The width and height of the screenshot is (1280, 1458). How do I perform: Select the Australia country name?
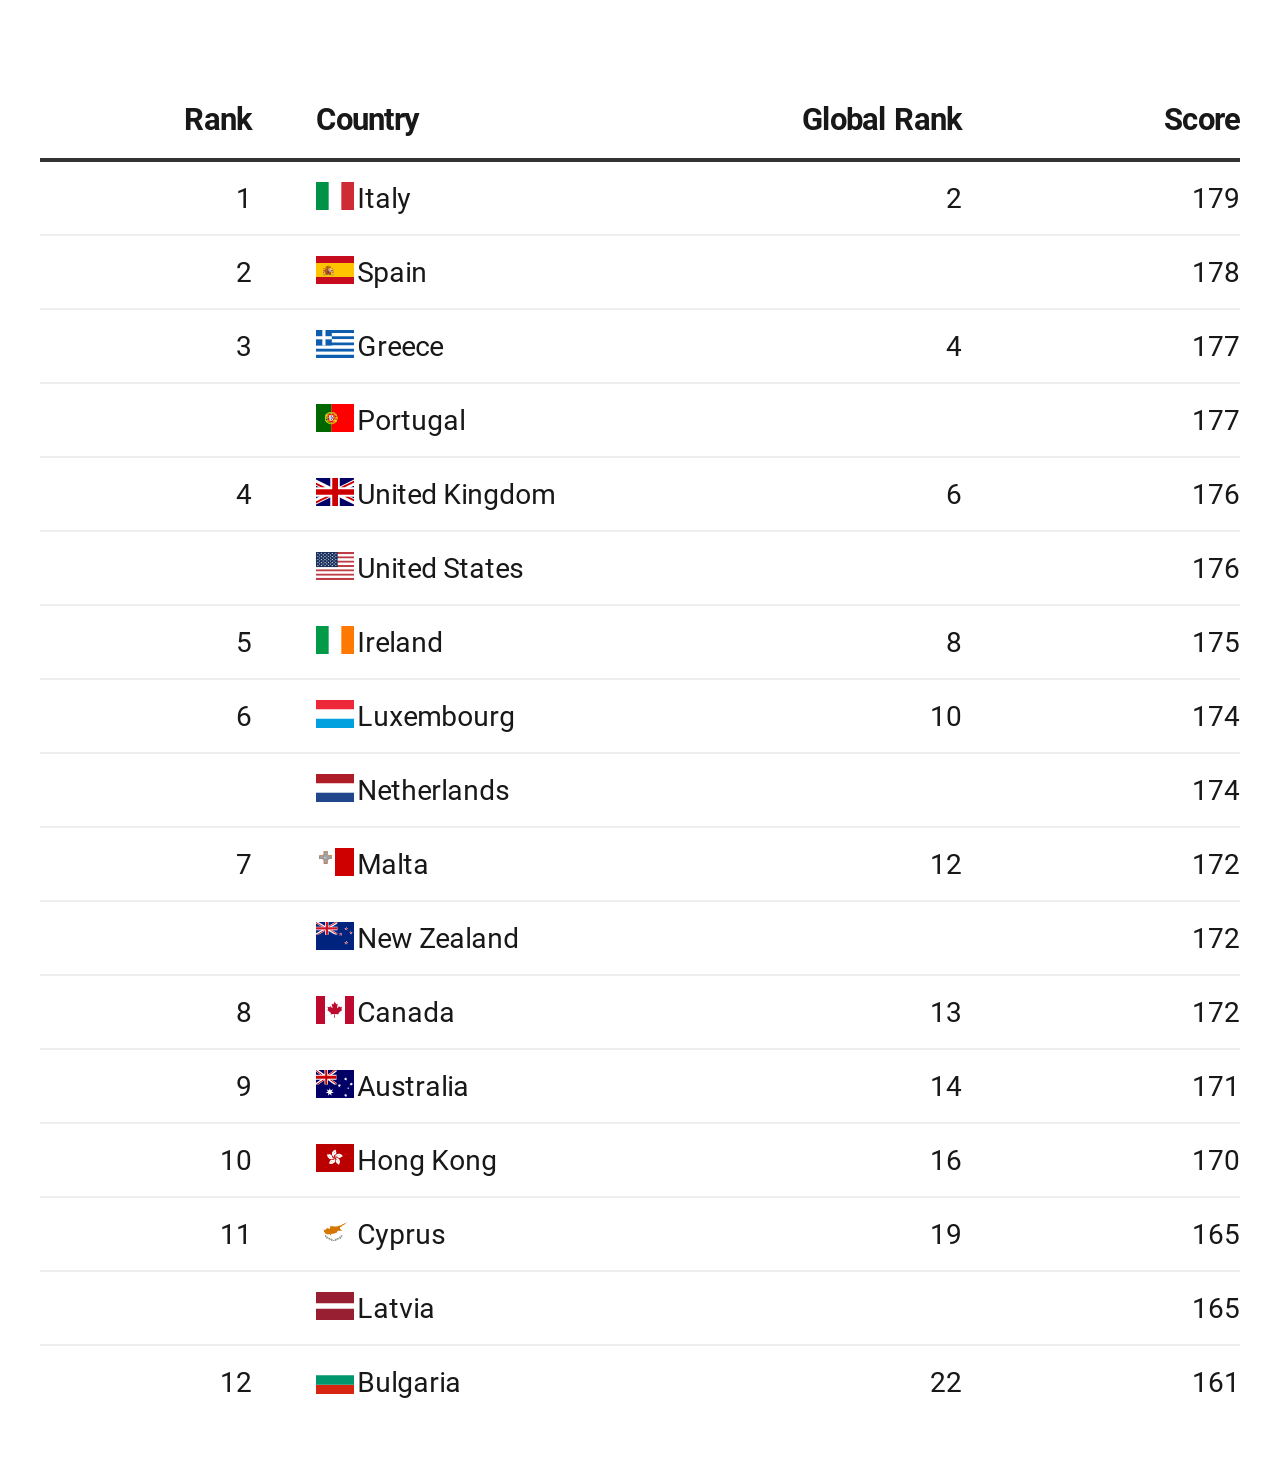tap(412, 1086)
